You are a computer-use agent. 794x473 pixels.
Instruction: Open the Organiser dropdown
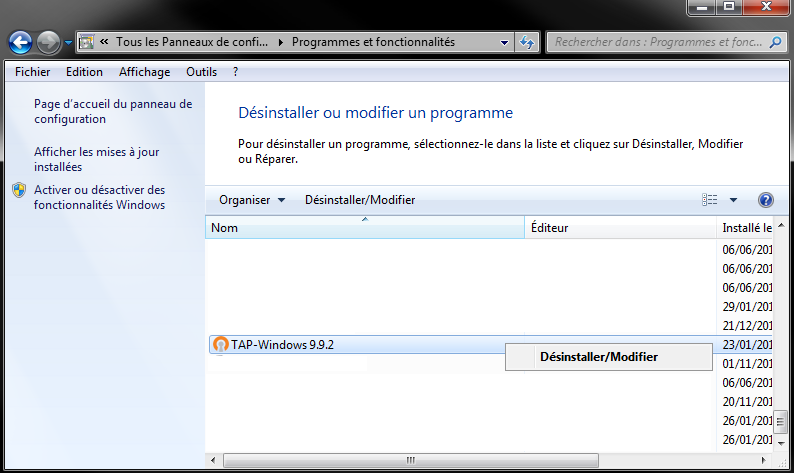[252, 200]
